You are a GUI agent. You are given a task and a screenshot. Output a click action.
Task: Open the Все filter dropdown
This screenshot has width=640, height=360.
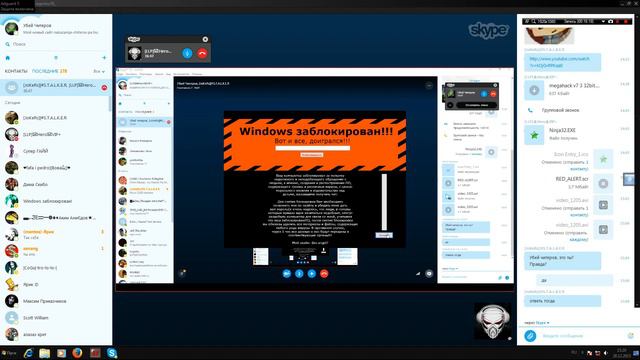98,71
